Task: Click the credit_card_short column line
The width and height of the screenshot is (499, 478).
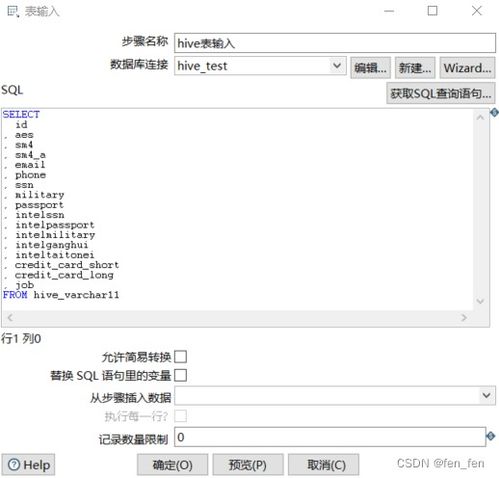Action: point(67,265)
